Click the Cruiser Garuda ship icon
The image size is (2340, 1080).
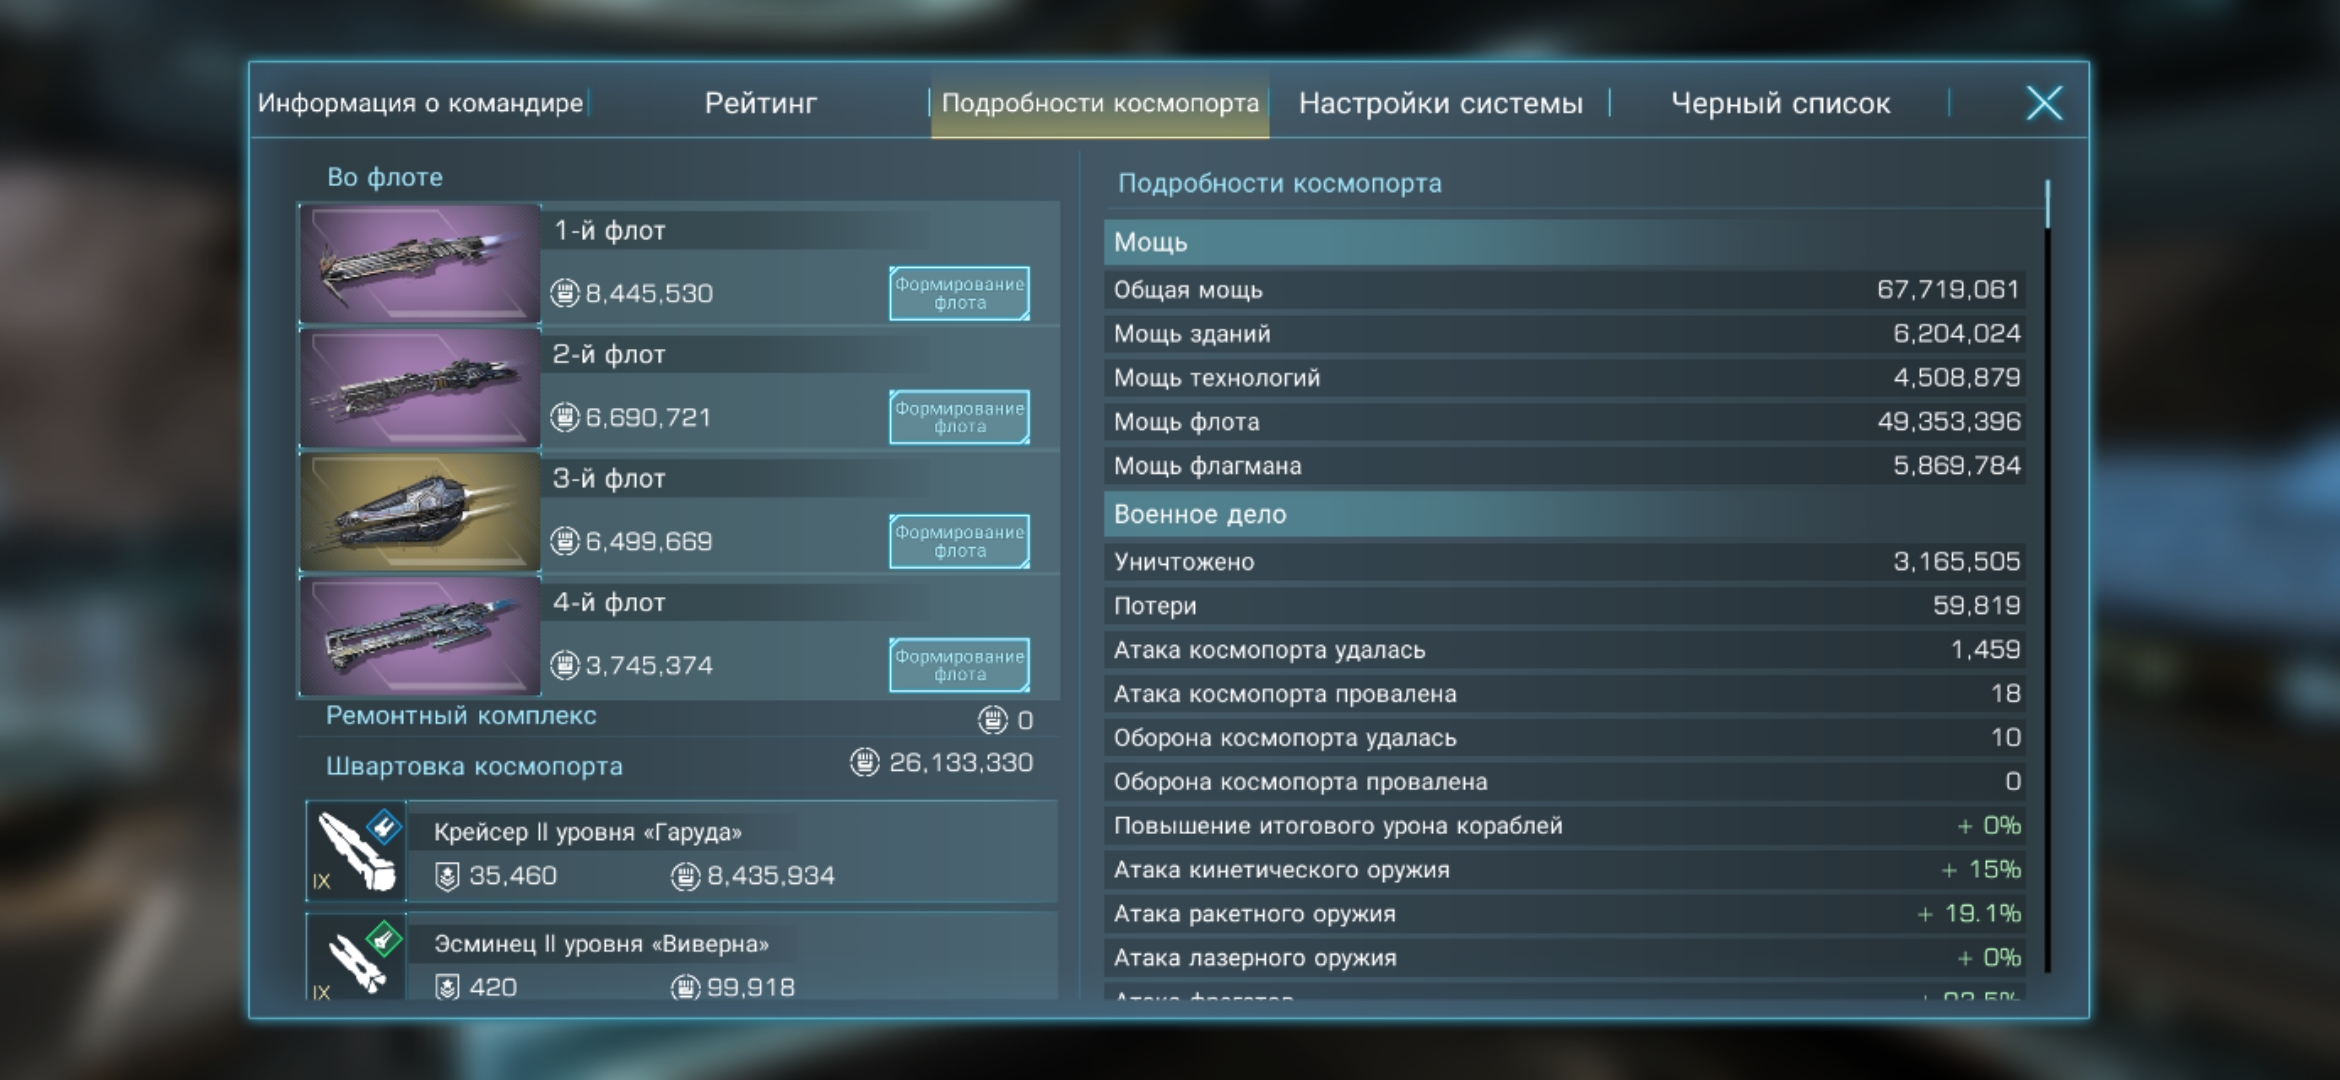point(357,852)
